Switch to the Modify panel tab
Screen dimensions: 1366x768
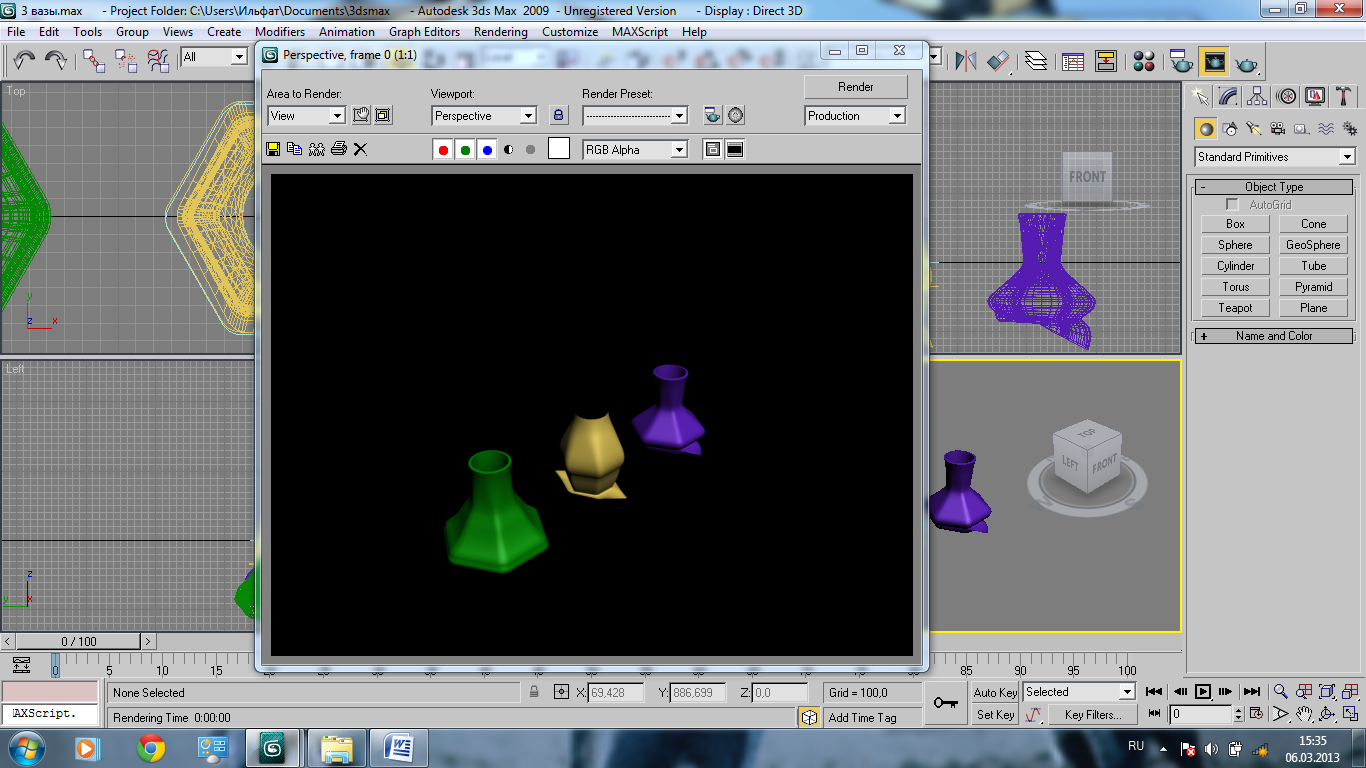[1229, 96]
